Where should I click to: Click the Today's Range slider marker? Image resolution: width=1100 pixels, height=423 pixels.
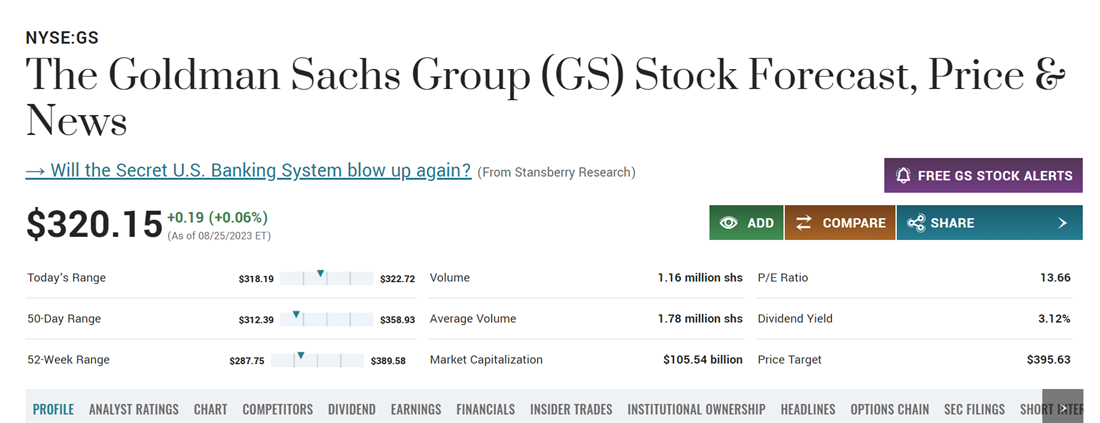pyautogui.click(x=321, y=273)
